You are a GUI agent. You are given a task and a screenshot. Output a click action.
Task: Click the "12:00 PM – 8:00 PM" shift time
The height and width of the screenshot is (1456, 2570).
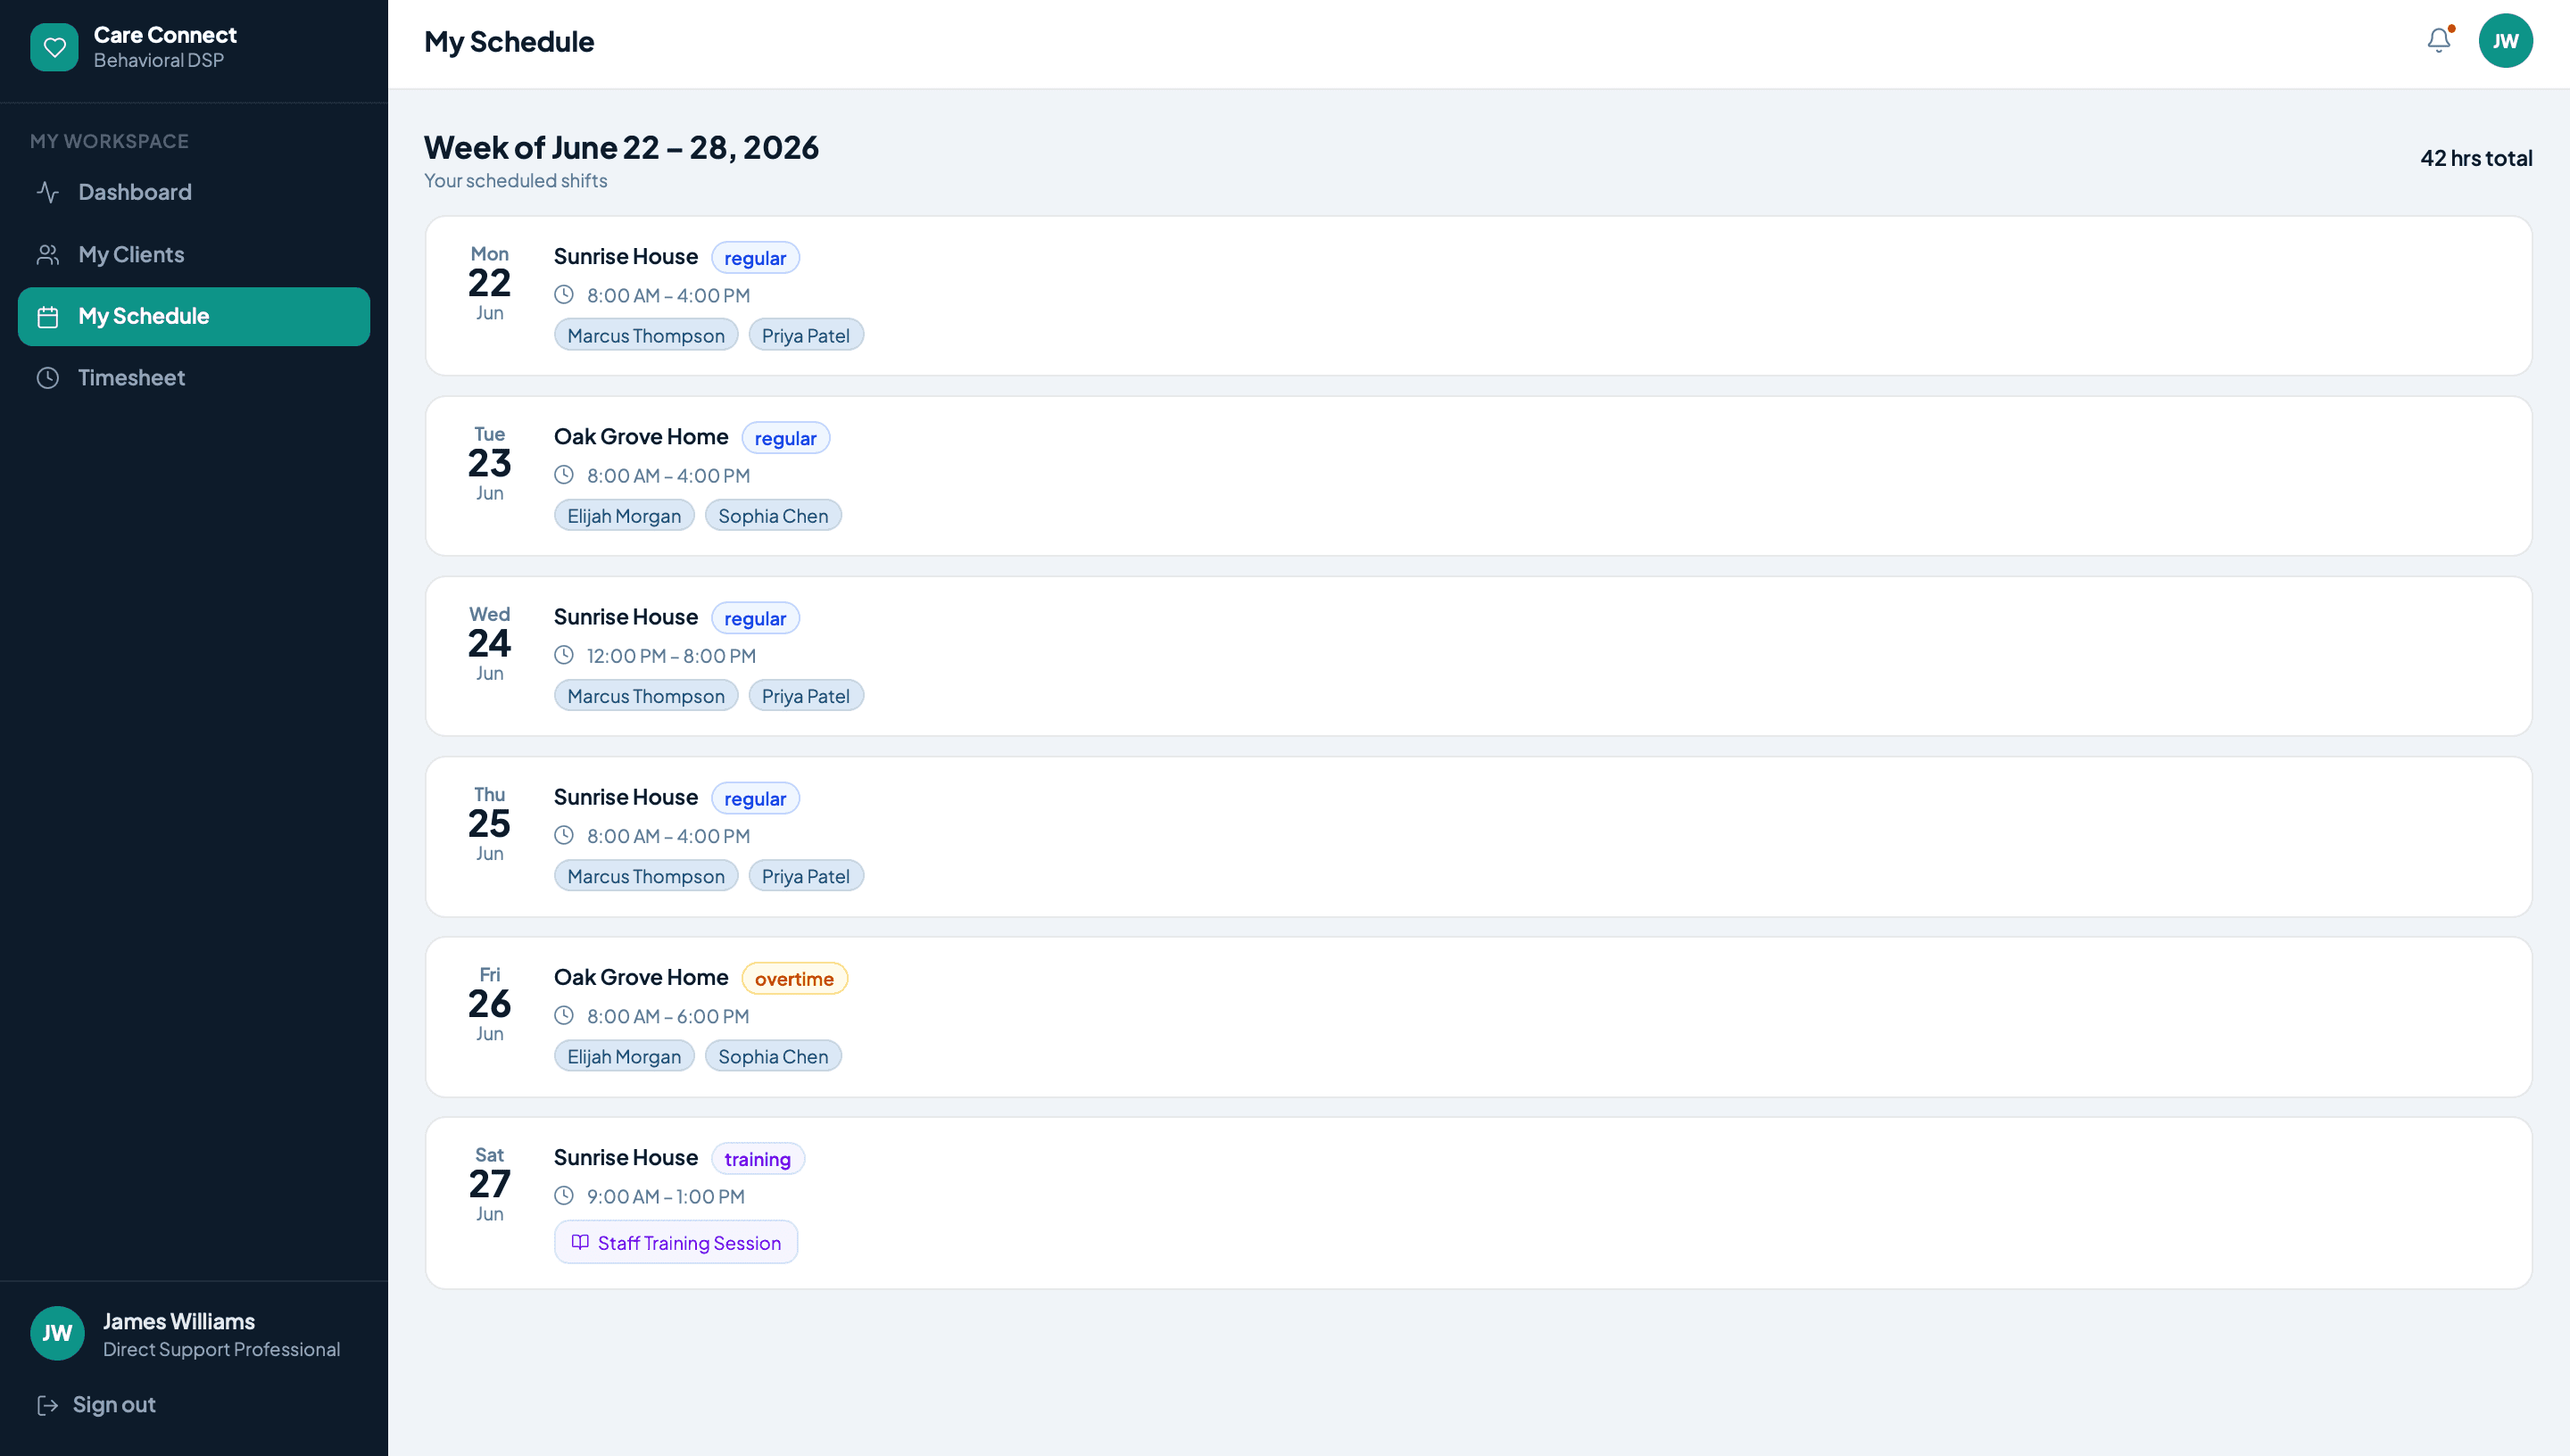point(671,655)
